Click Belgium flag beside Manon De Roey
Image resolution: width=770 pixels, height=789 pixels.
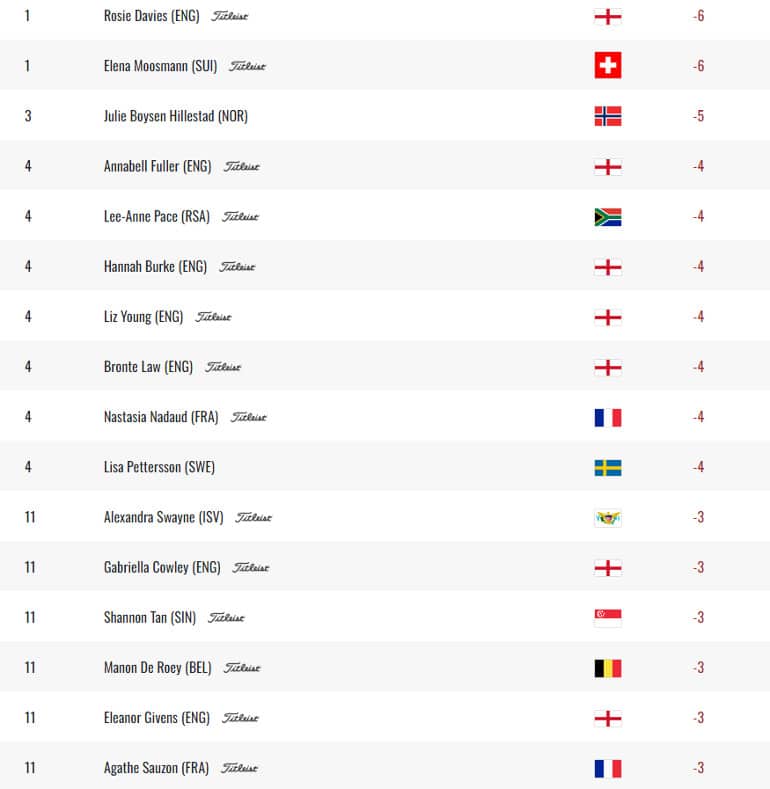click(x=607, y=667)
